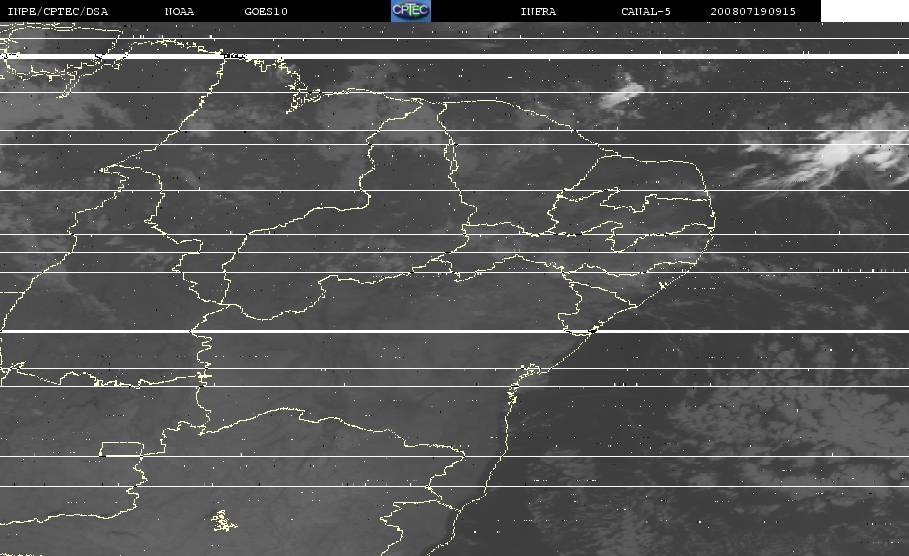Select the INPE/CPTEC/DSA header label
The width and height of the screenshot is (909, 556).
point(57,12)
